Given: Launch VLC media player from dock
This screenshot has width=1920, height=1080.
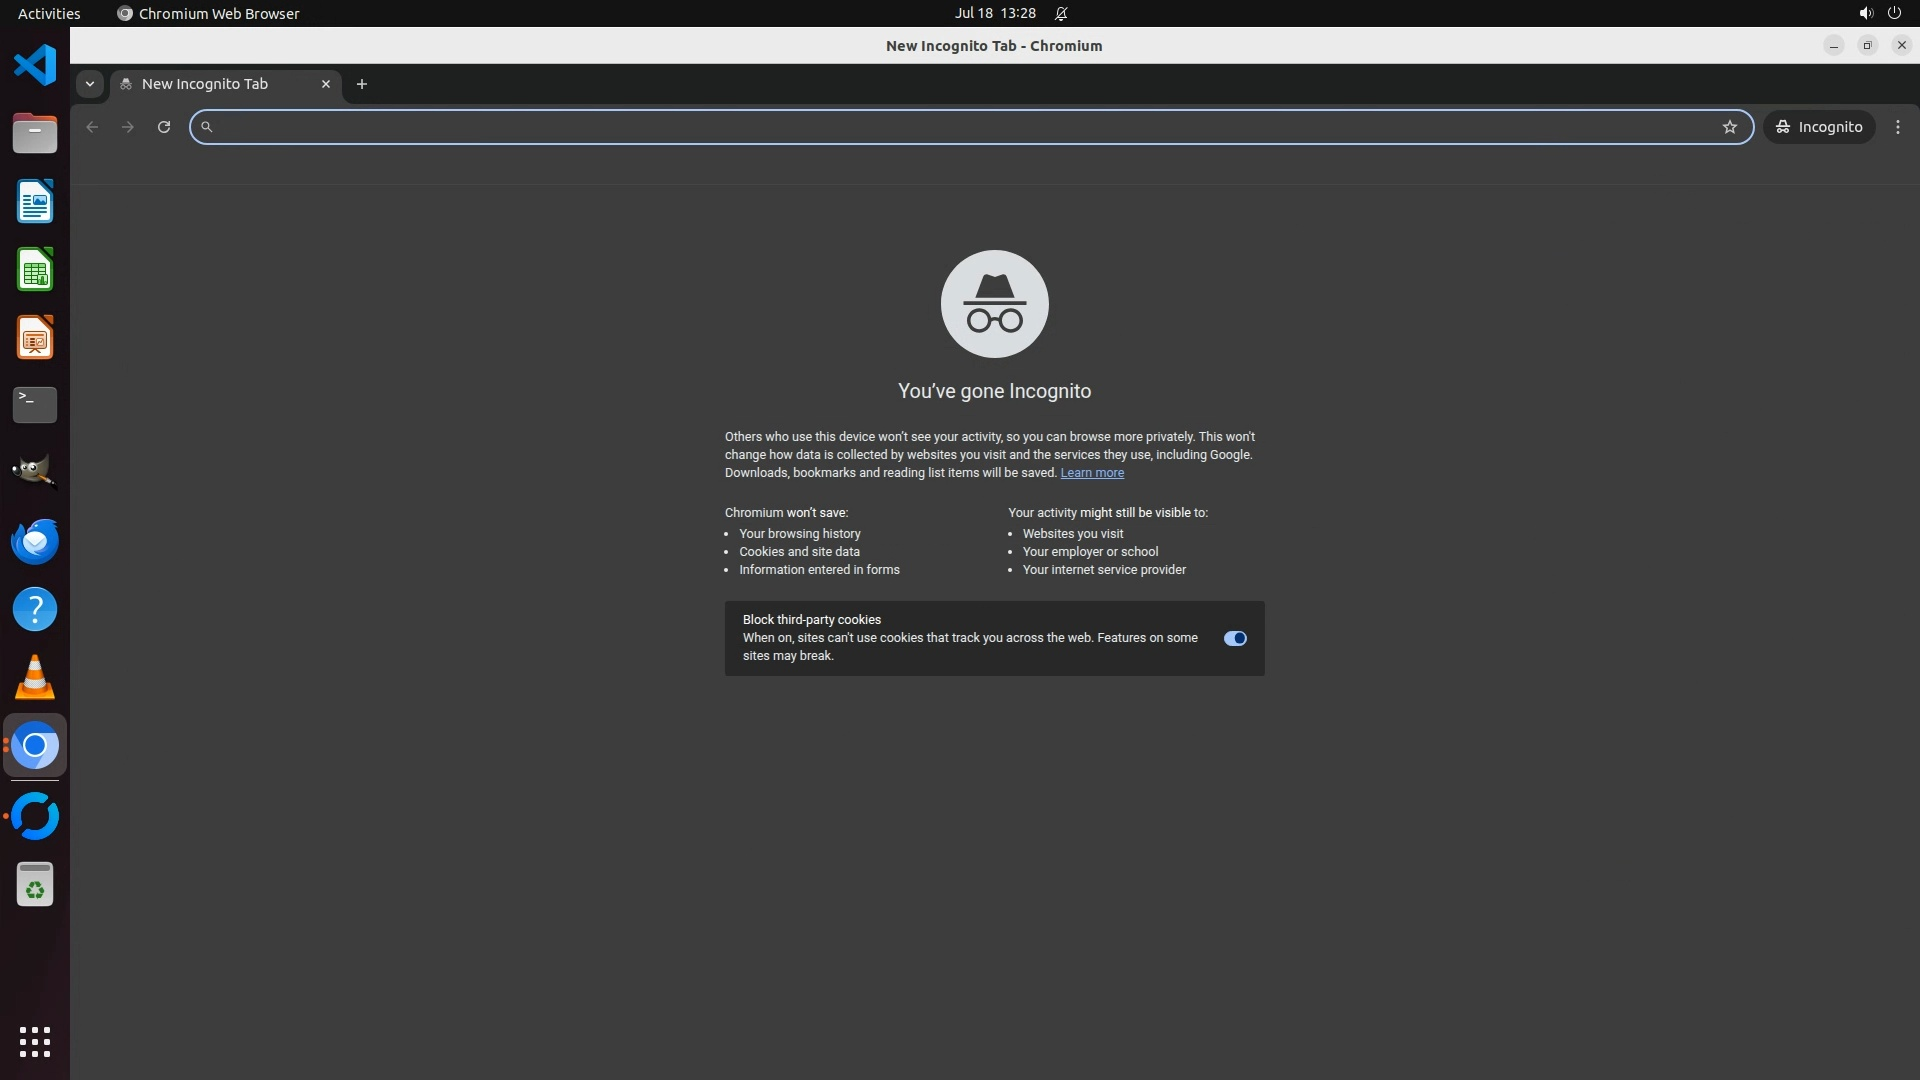Looking at the screenshot, I should [x=35, y=677].
